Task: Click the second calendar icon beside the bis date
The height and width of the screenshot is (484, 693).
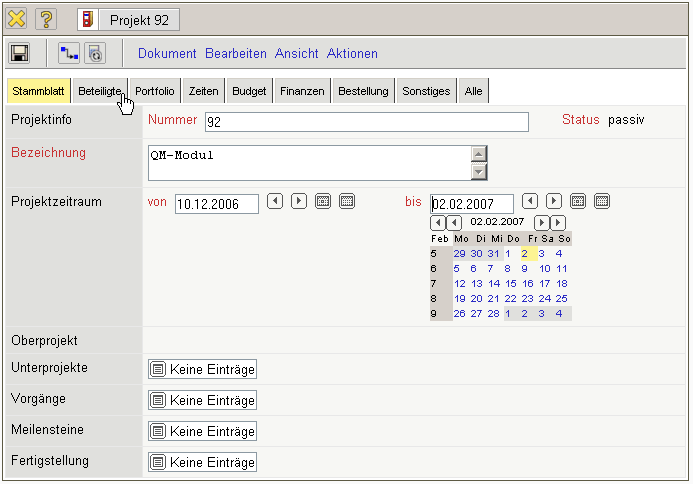Action: point(602,202)
